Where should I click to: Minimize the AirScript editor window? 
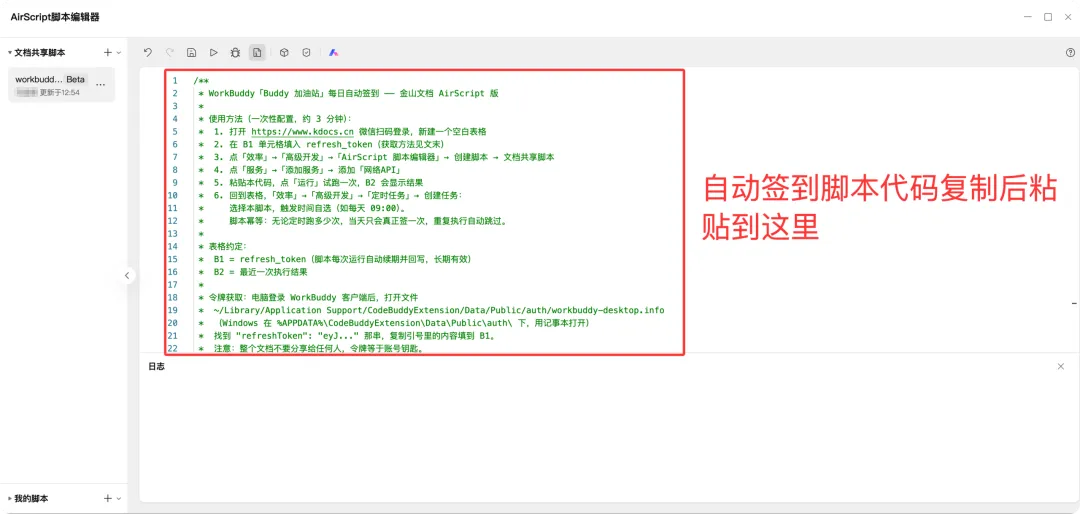[x=1027, y=17]
